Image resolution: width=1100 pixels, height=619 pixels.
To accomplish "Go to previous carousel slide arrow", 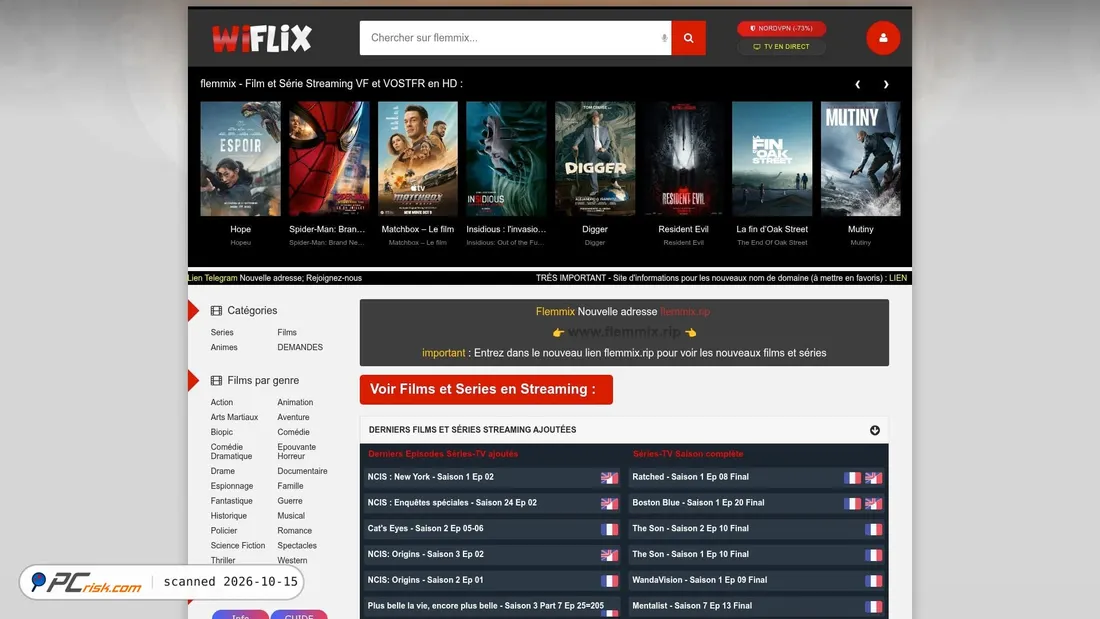I will (x=857, y=84).
